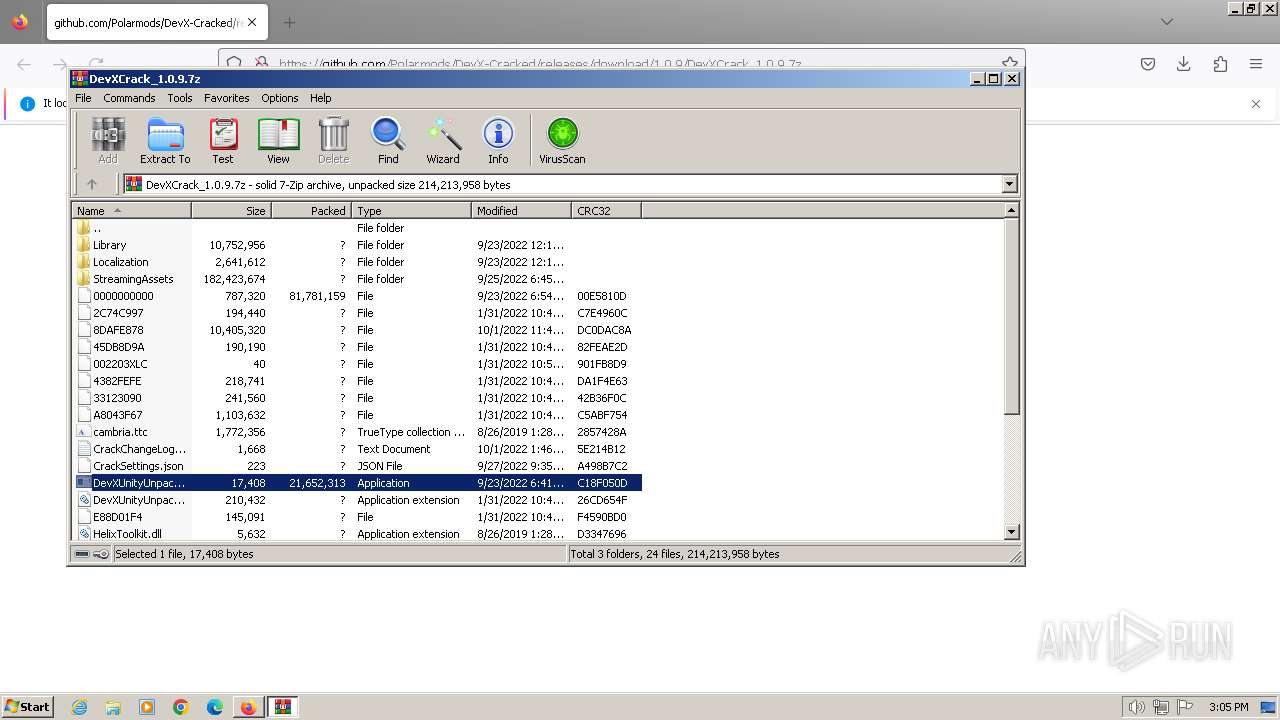Sort list by Size column
Viewport: 1280px width, 720px height.
231,211
